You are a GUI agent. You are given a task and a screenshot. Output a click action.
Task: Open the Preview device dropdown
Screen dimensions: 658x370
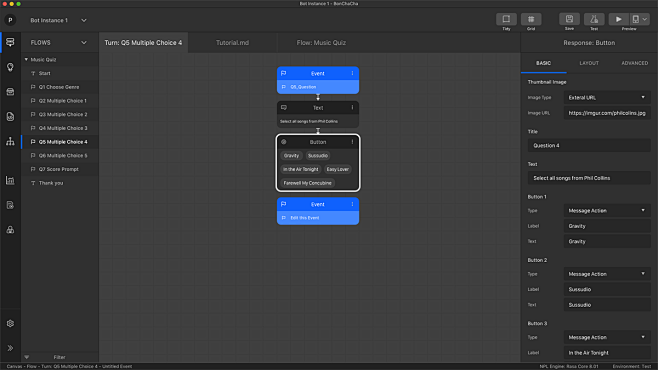click(640, 19)
